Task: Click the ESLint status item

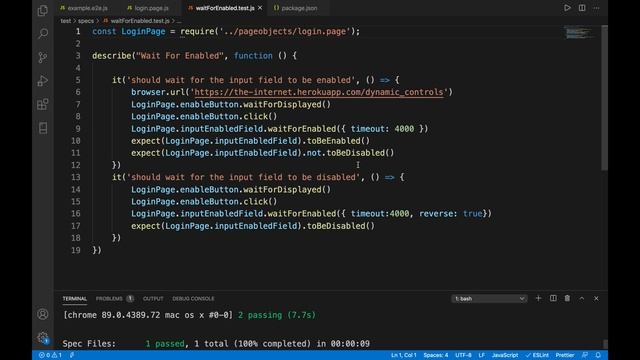Action: (537, 355)
